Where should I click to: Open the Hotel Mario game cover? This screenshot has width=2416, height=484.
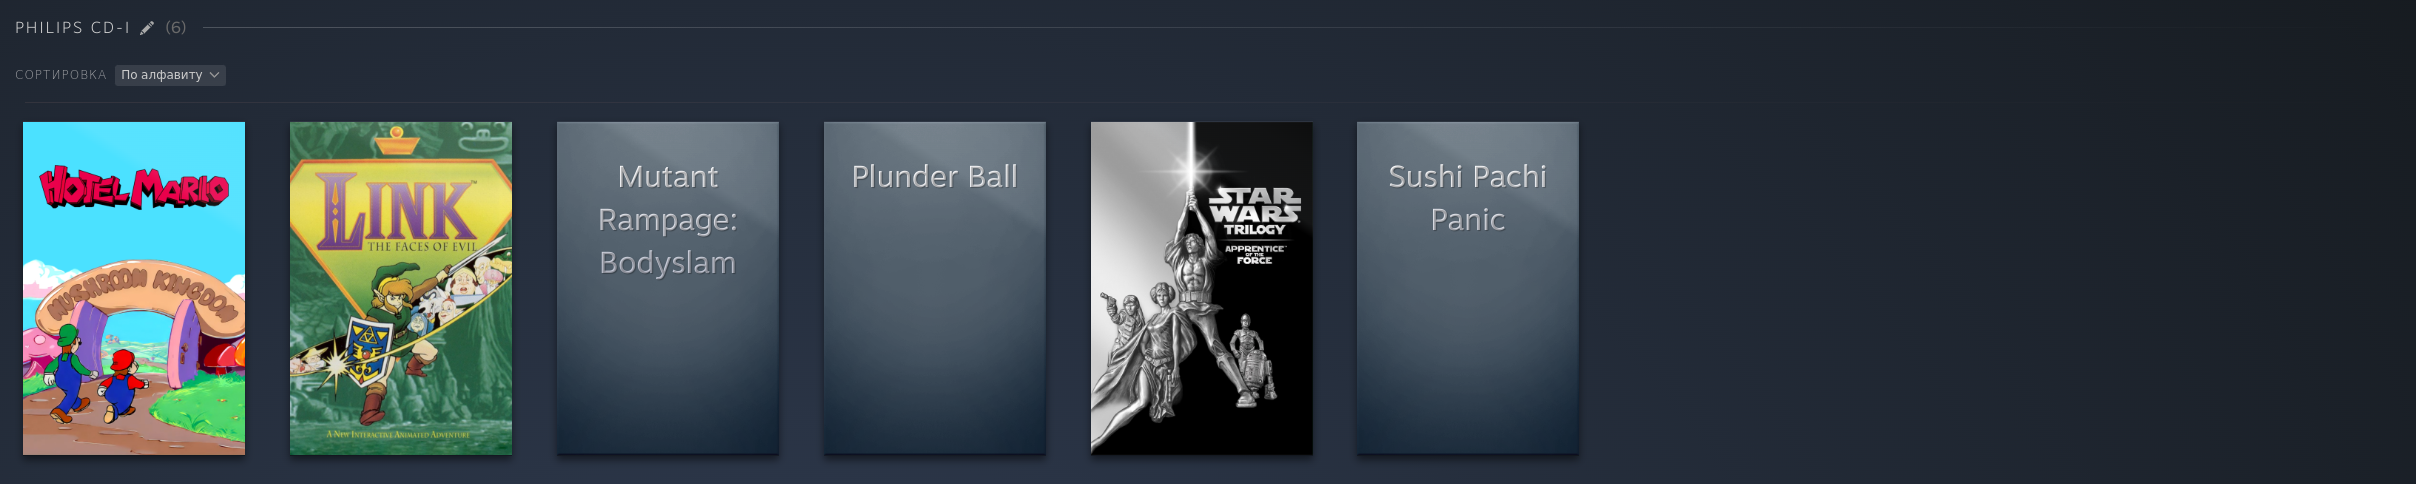[134, 288]
